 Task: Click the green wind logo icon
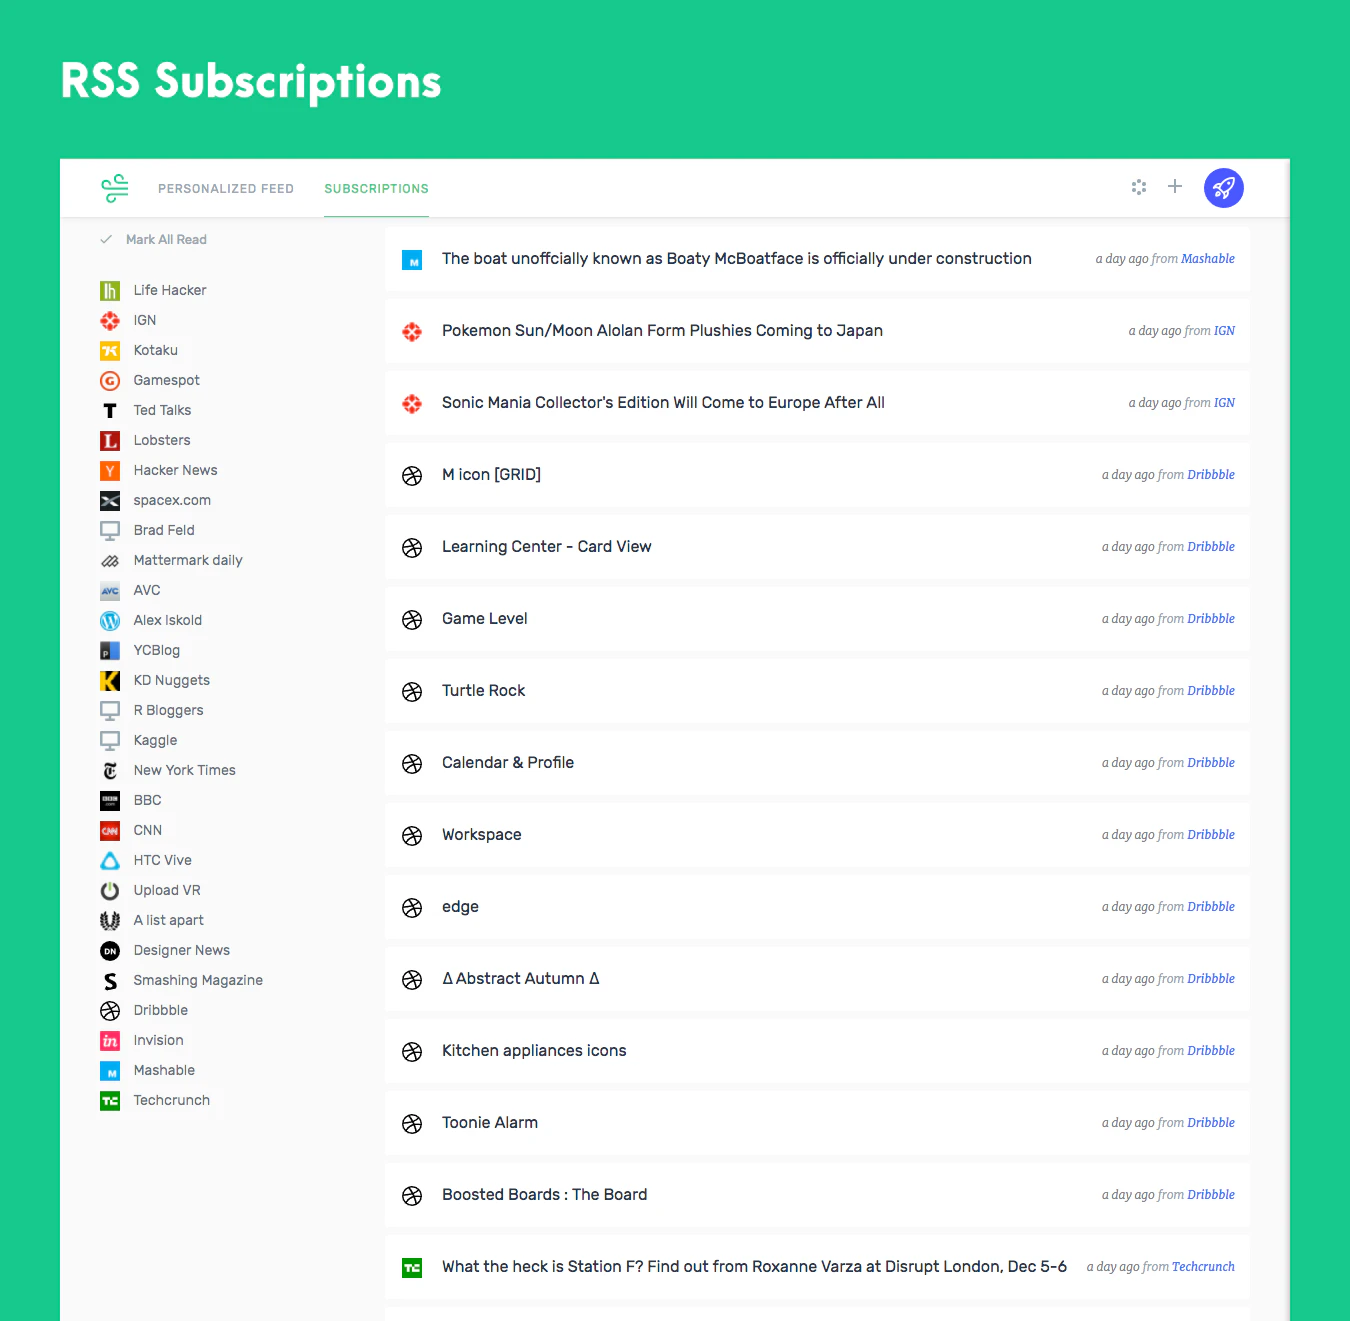115,188
